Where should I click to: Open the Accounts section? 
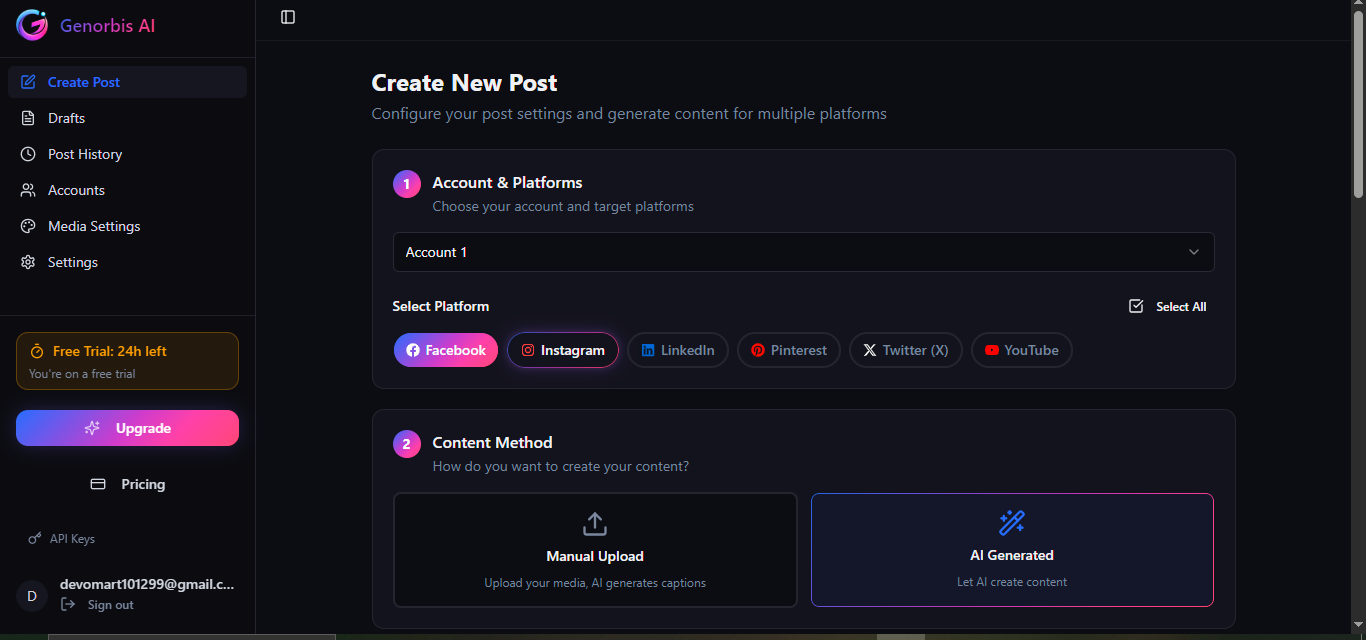click(75, 189)
